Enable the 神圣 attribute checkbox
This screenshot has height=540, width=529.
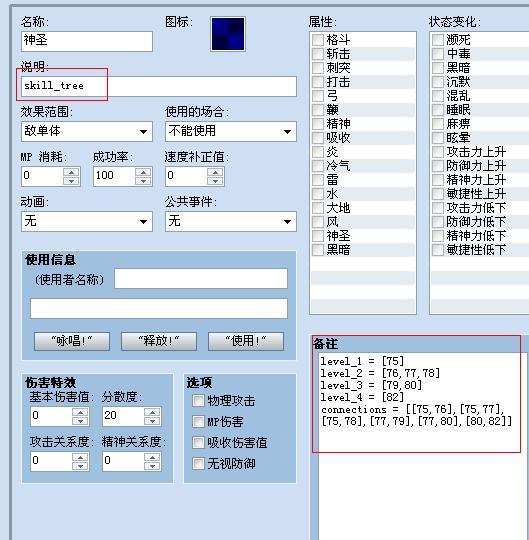tap(318, 236)
